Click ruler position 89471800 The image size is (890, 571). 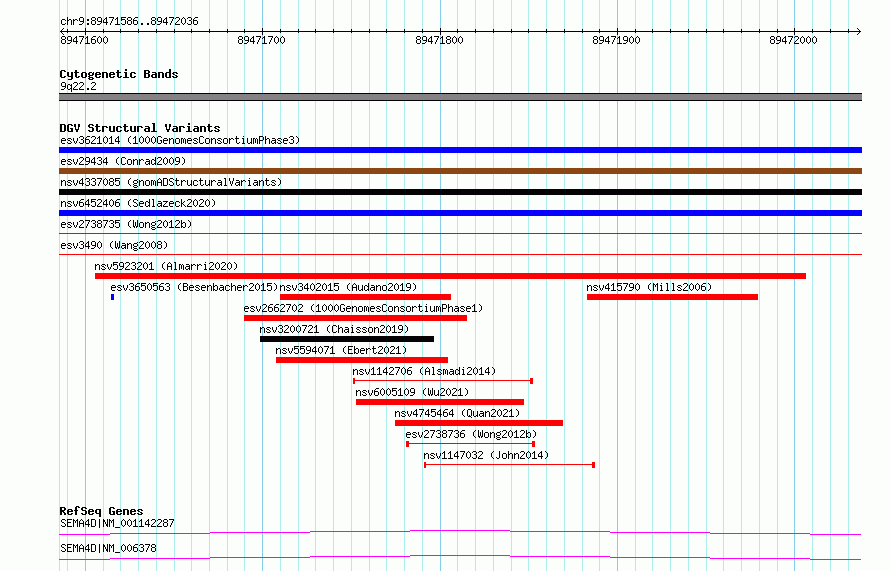(x=439, y=40)
